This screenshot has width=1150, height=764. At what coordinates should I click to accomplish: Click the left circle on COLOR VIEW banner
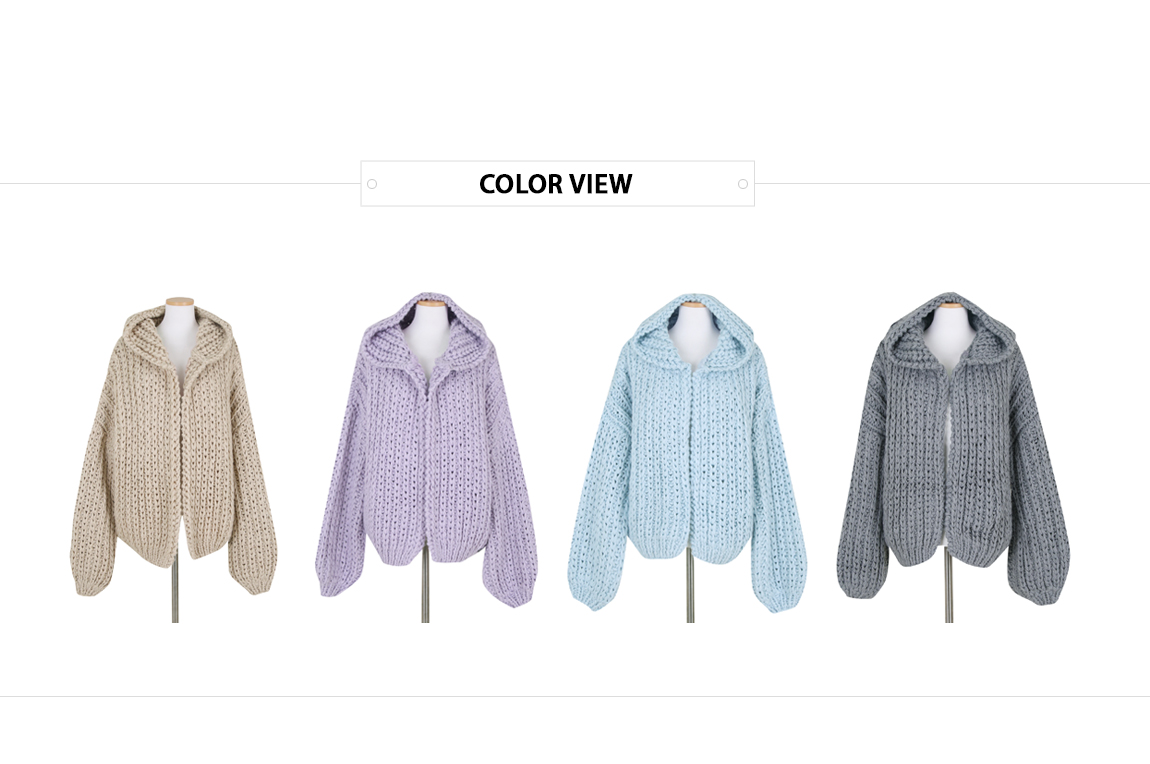[372, 184]
